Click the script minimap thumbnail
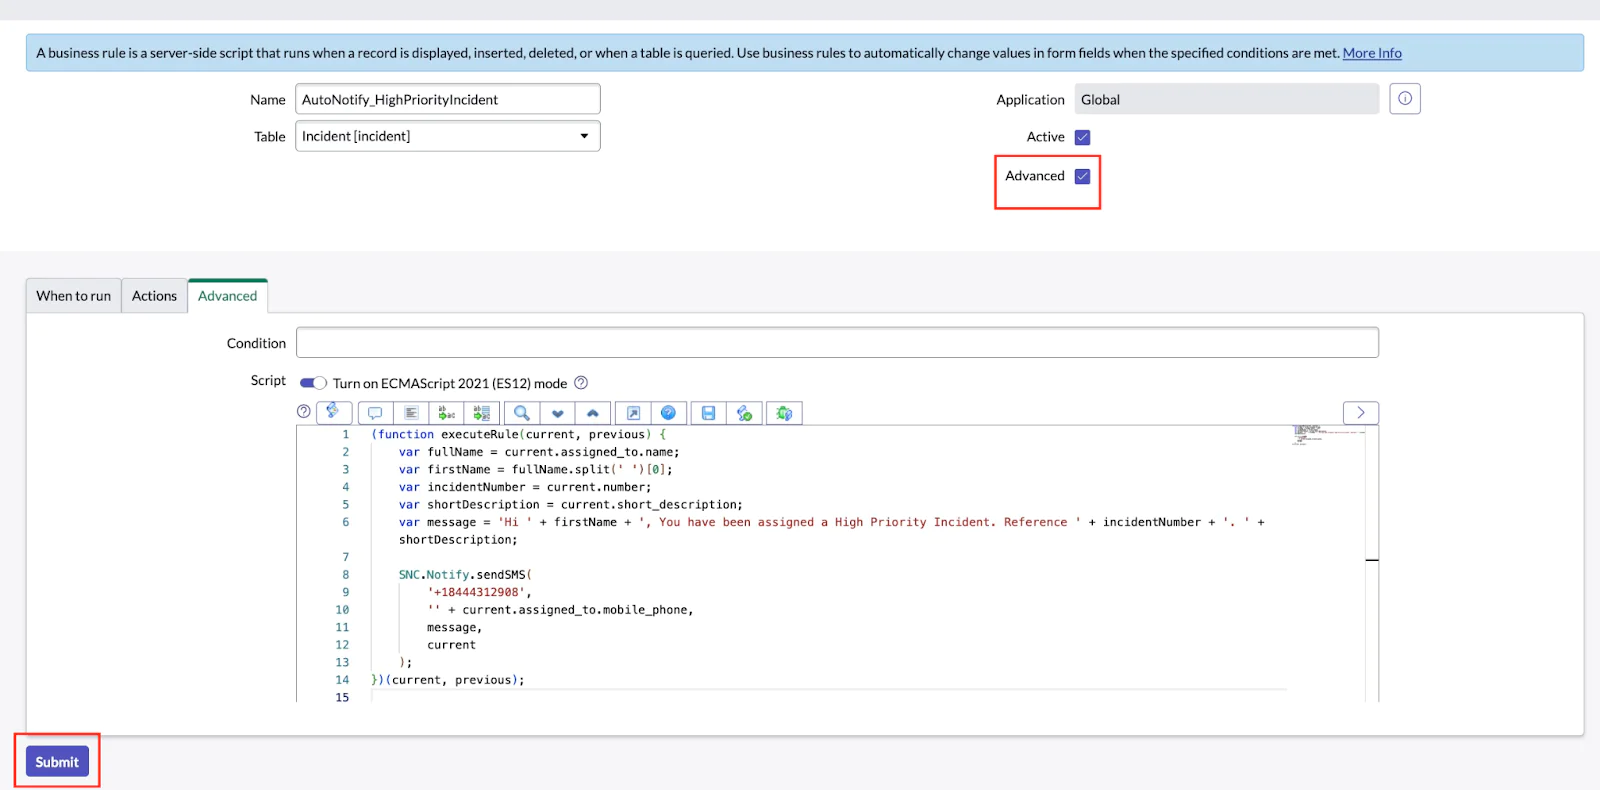 pyautogui.click(x=1328, y=435)
